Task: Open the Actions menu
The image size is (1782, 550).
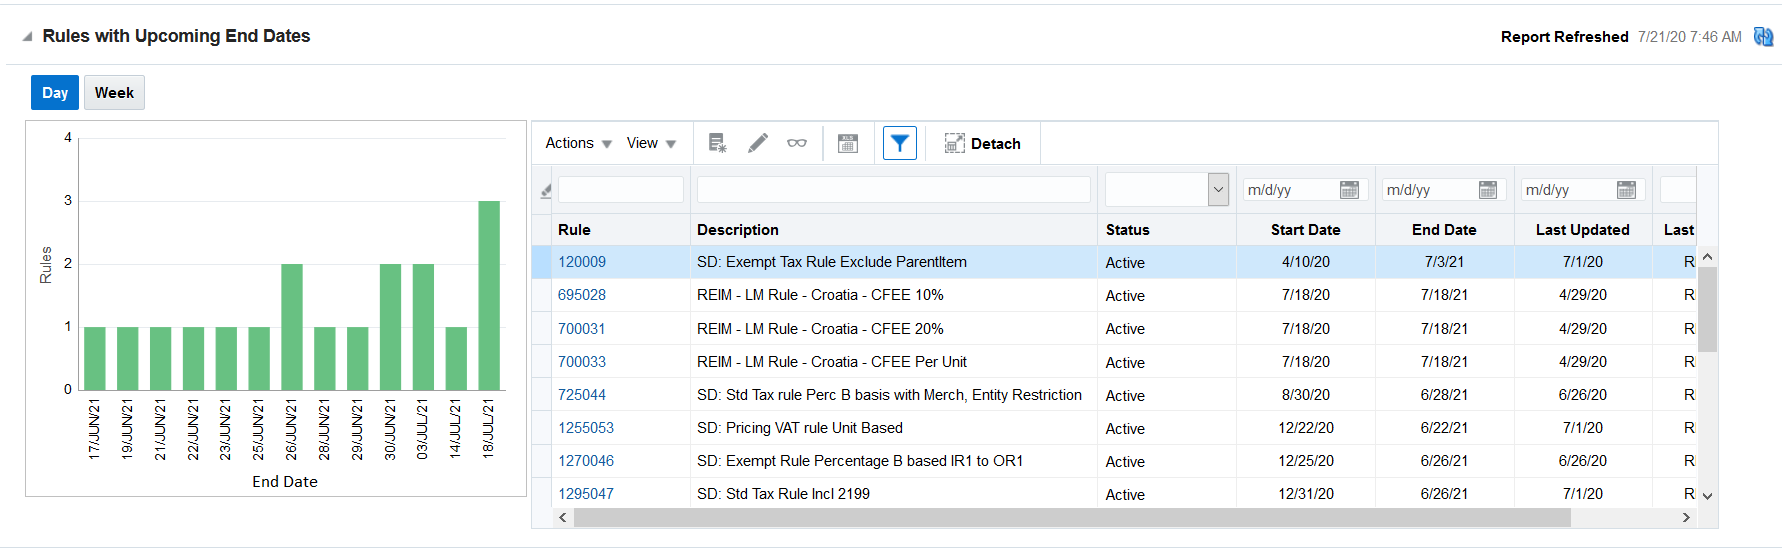Action: (578, 144)
